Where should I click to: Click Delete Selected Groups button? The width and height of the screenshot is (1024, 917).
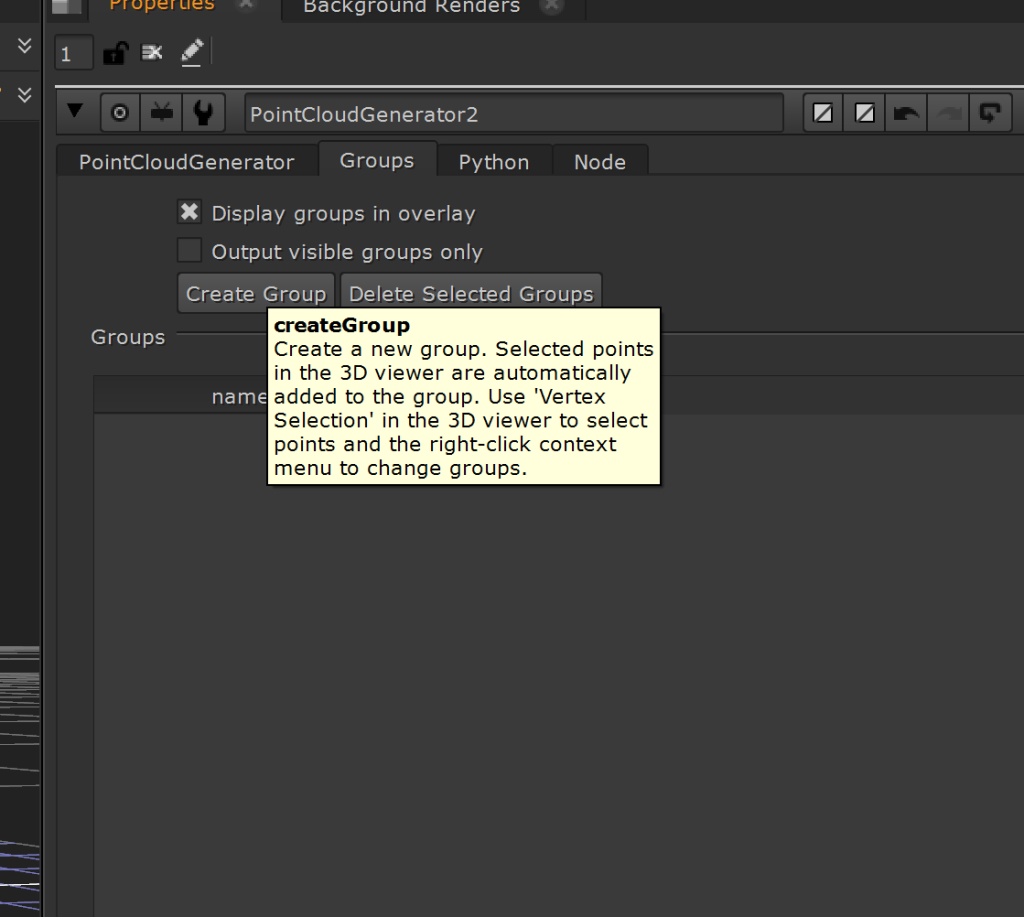tap(471, 293)
